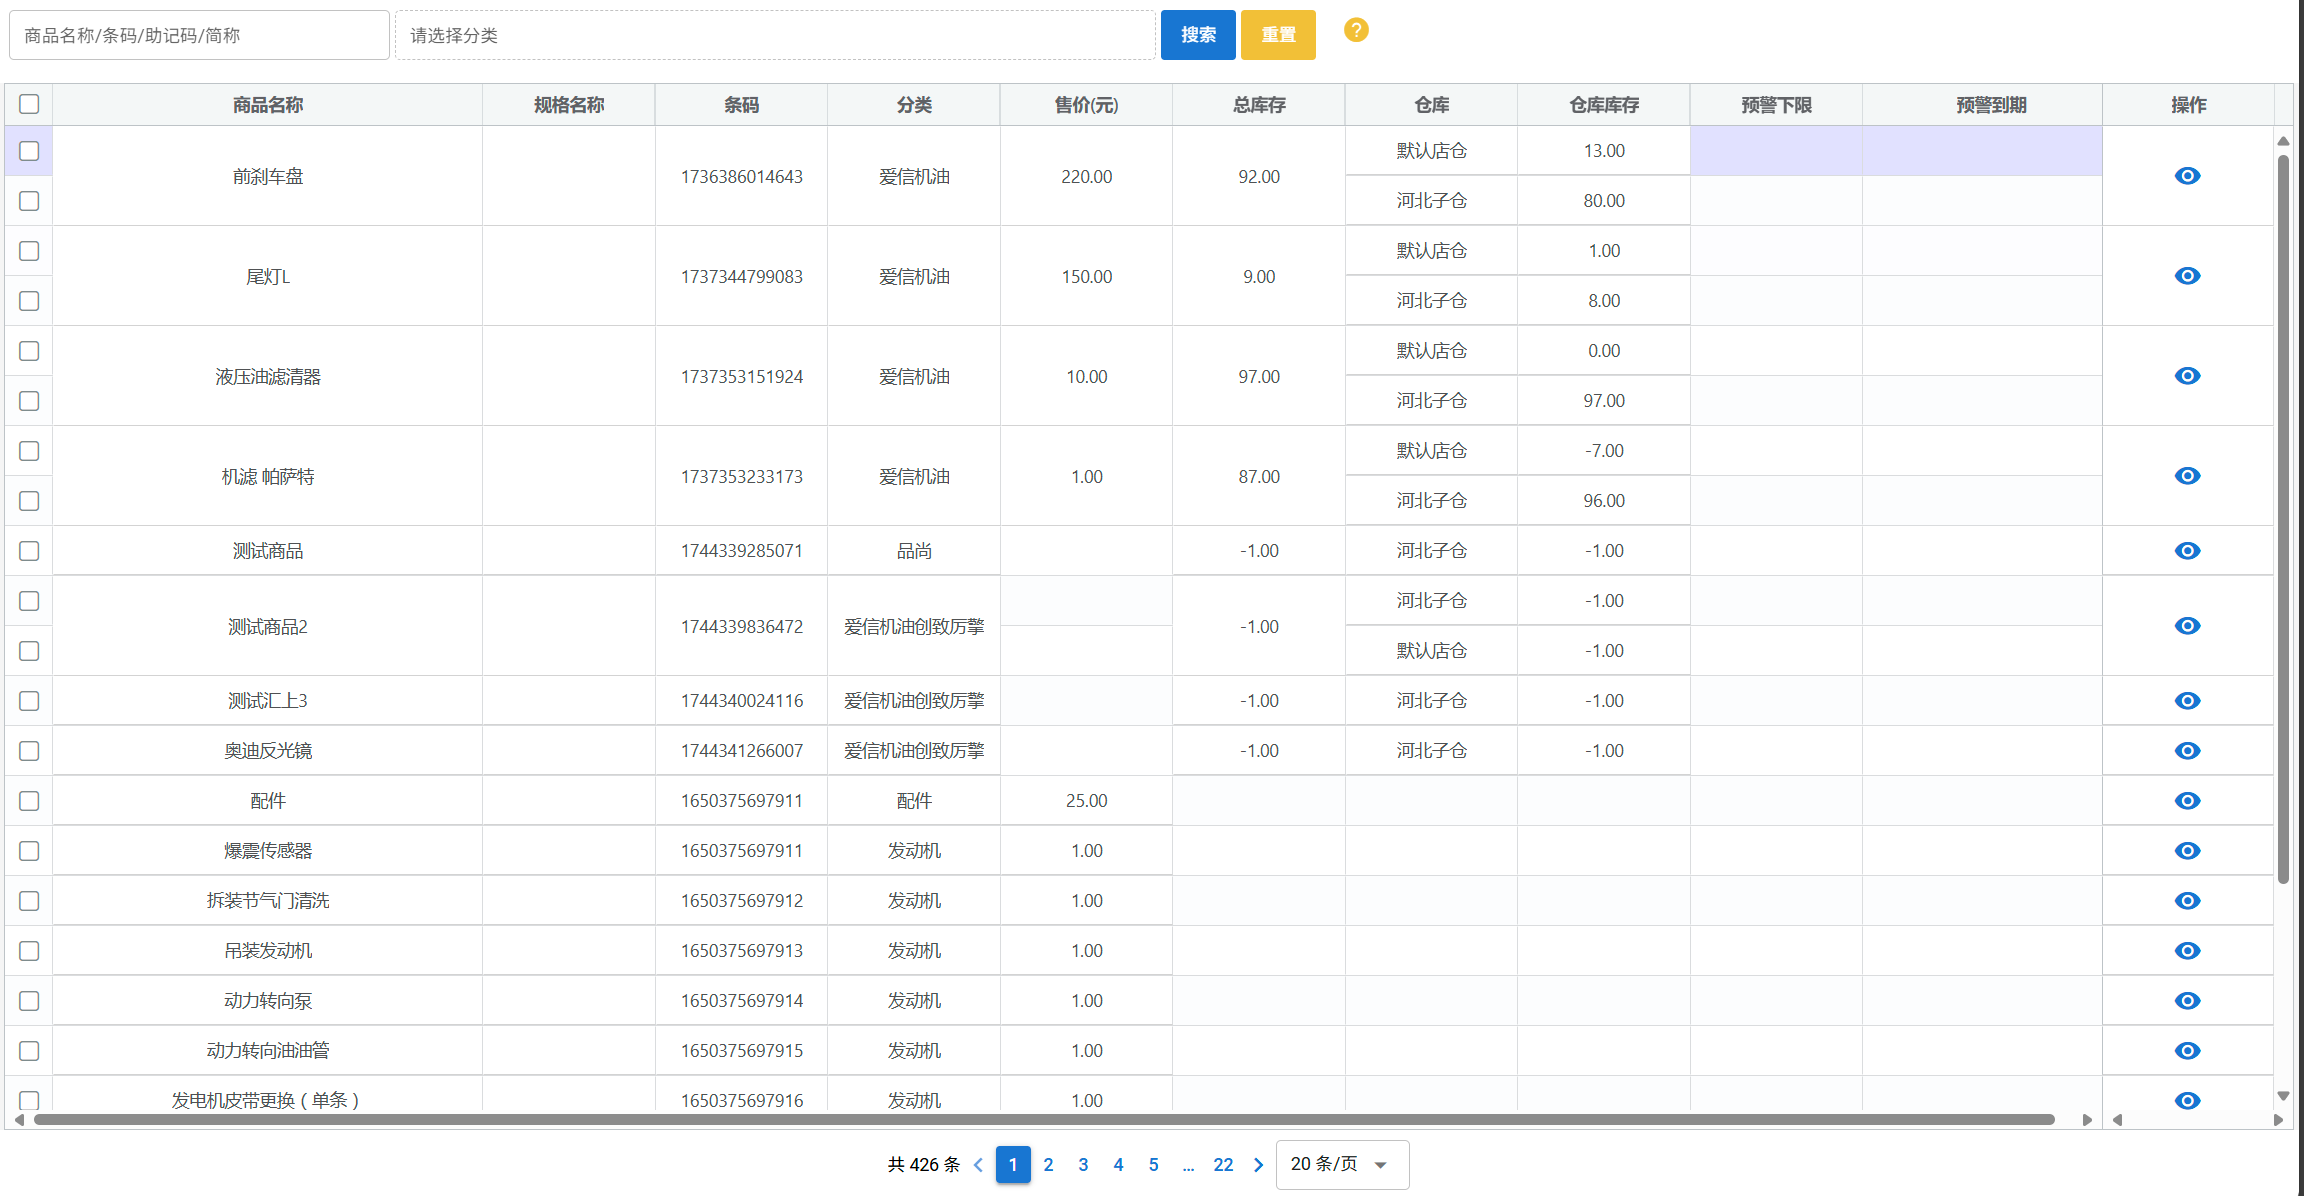View details of 尾灯L via eye icon
The height and width of the screenshot is (1196, 2304).
point(2187,276)
